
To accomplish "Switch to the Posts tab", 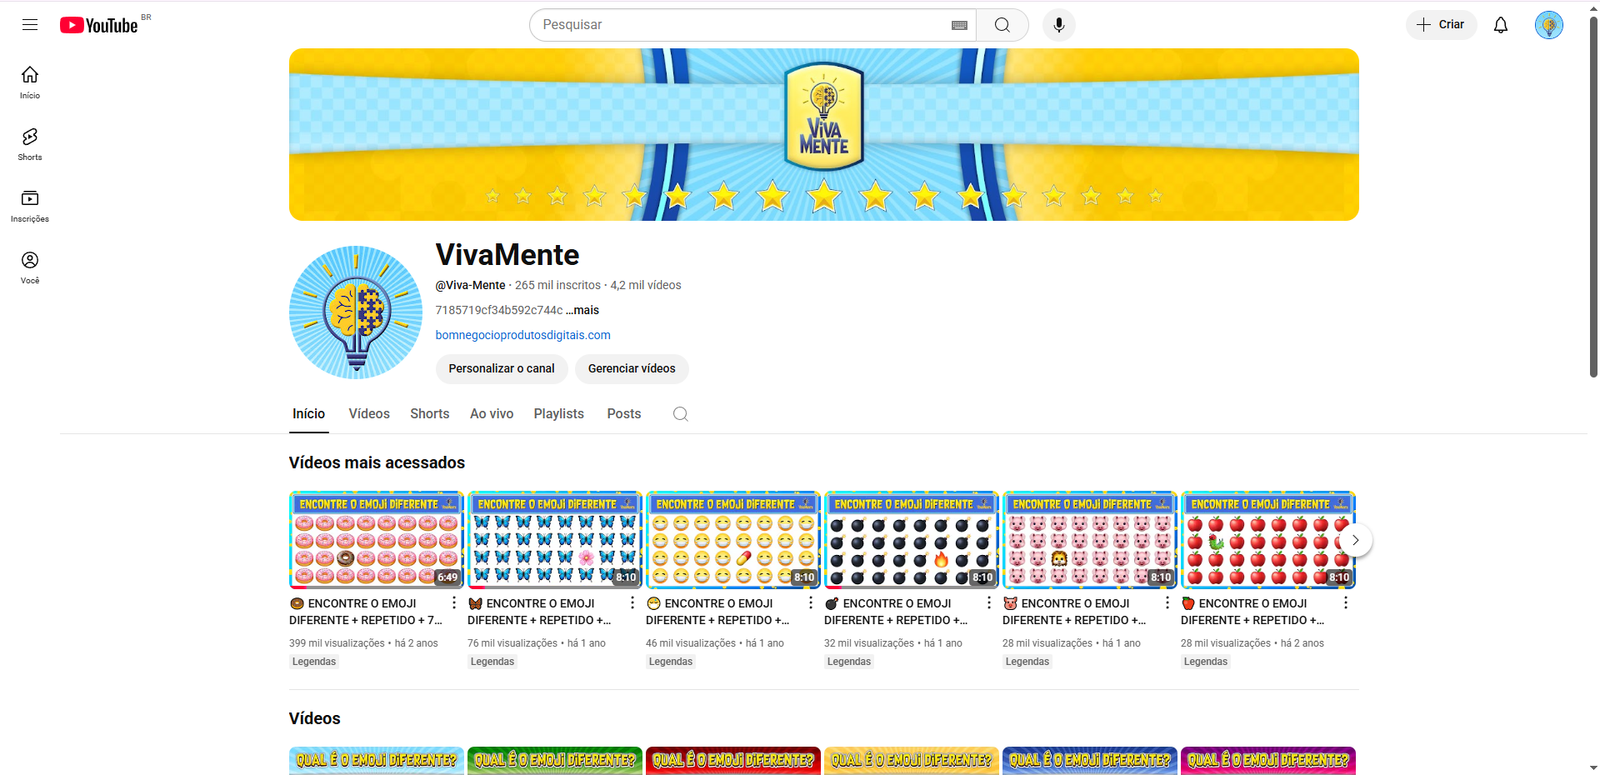I will click(x=624, y=414).
